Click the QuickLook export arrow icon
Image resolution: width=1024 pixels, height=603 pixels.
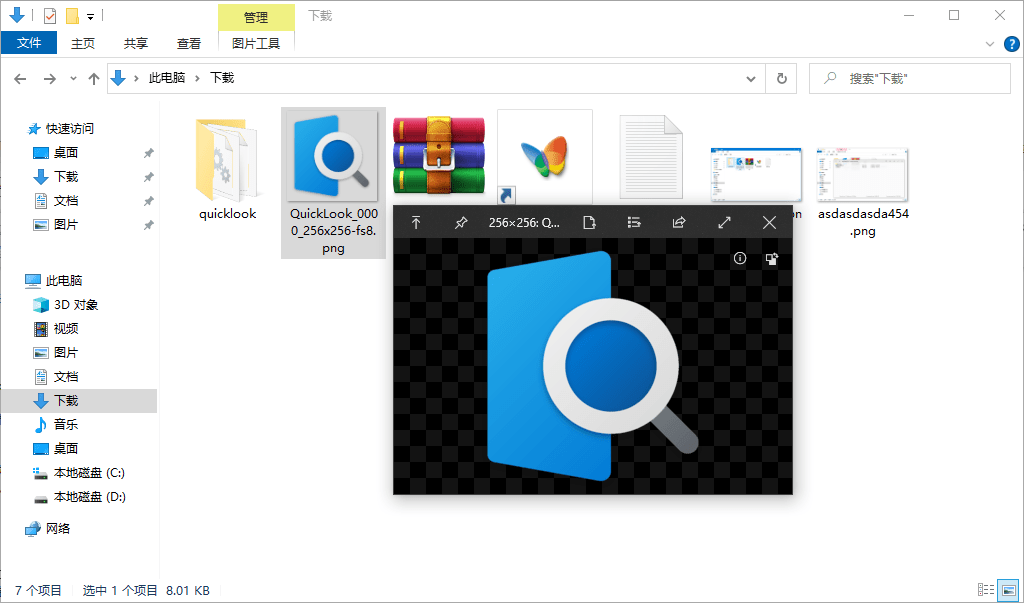click(x=417, y=222)
